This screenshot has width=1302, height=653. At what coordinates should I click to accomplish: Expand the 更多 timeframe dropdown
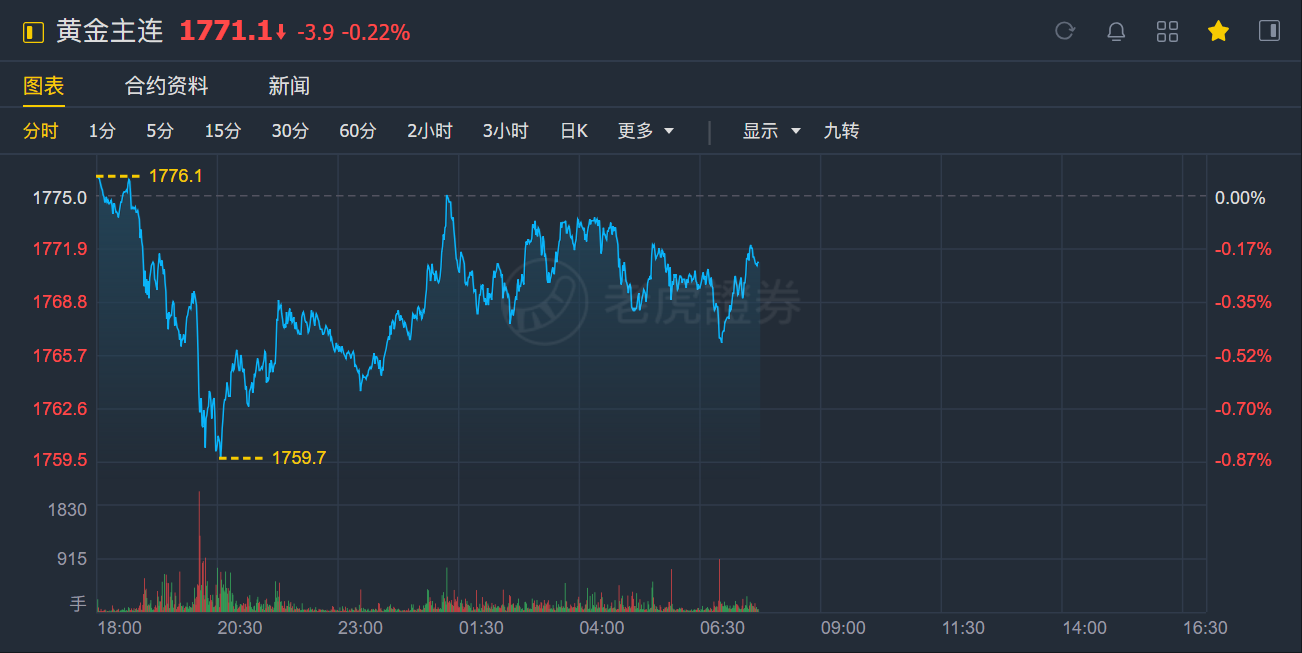(x=646, y=131)
